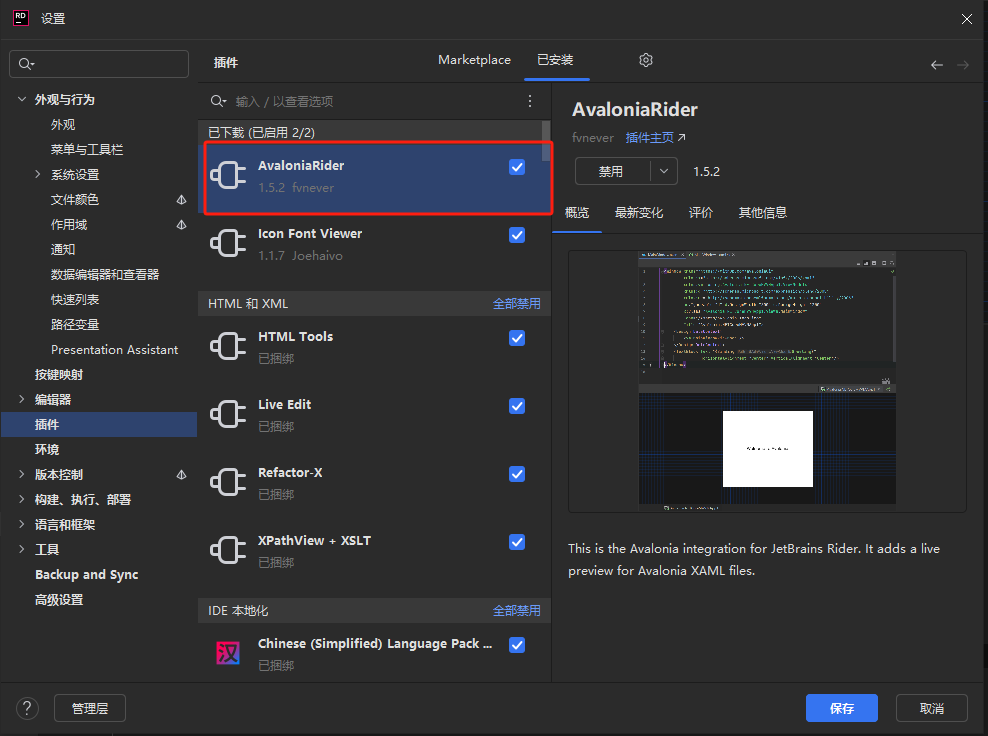Expand the 构建、执行、部署 tree node

22,499
